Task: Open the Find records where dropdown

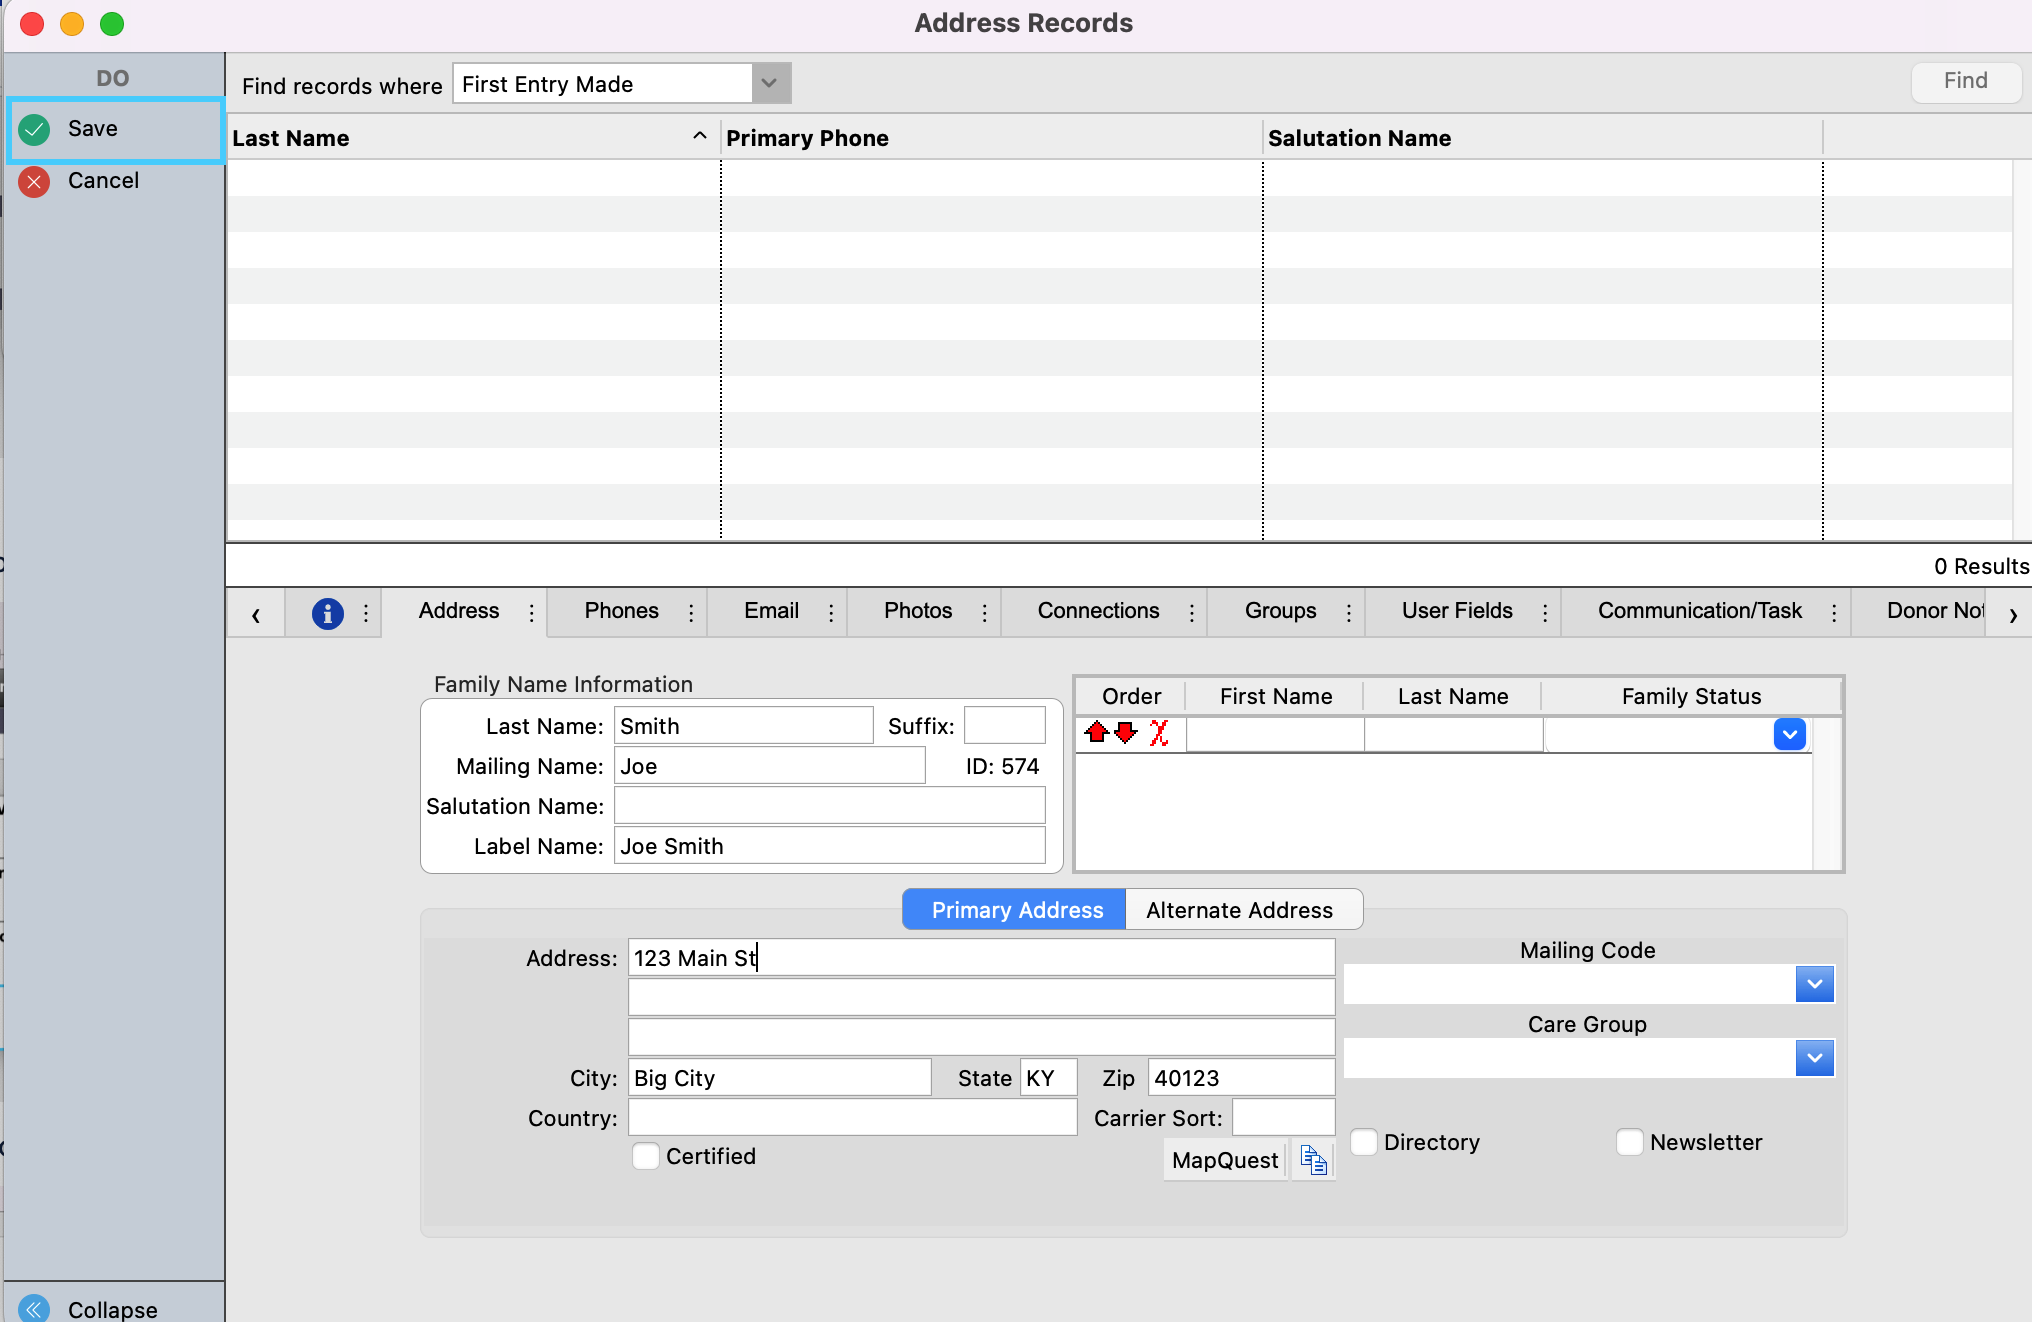Action: 769,83
